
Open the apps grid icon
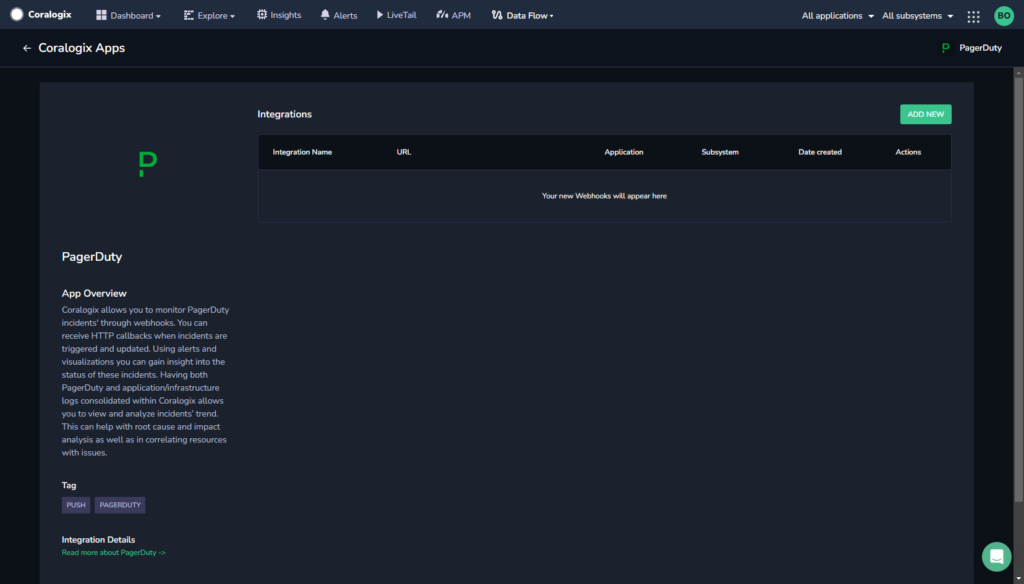pos(973,16)
